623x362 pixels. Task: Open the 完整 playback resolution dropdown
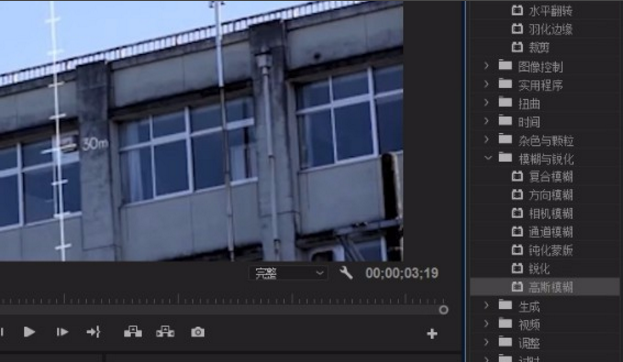[x=288, y=273]
